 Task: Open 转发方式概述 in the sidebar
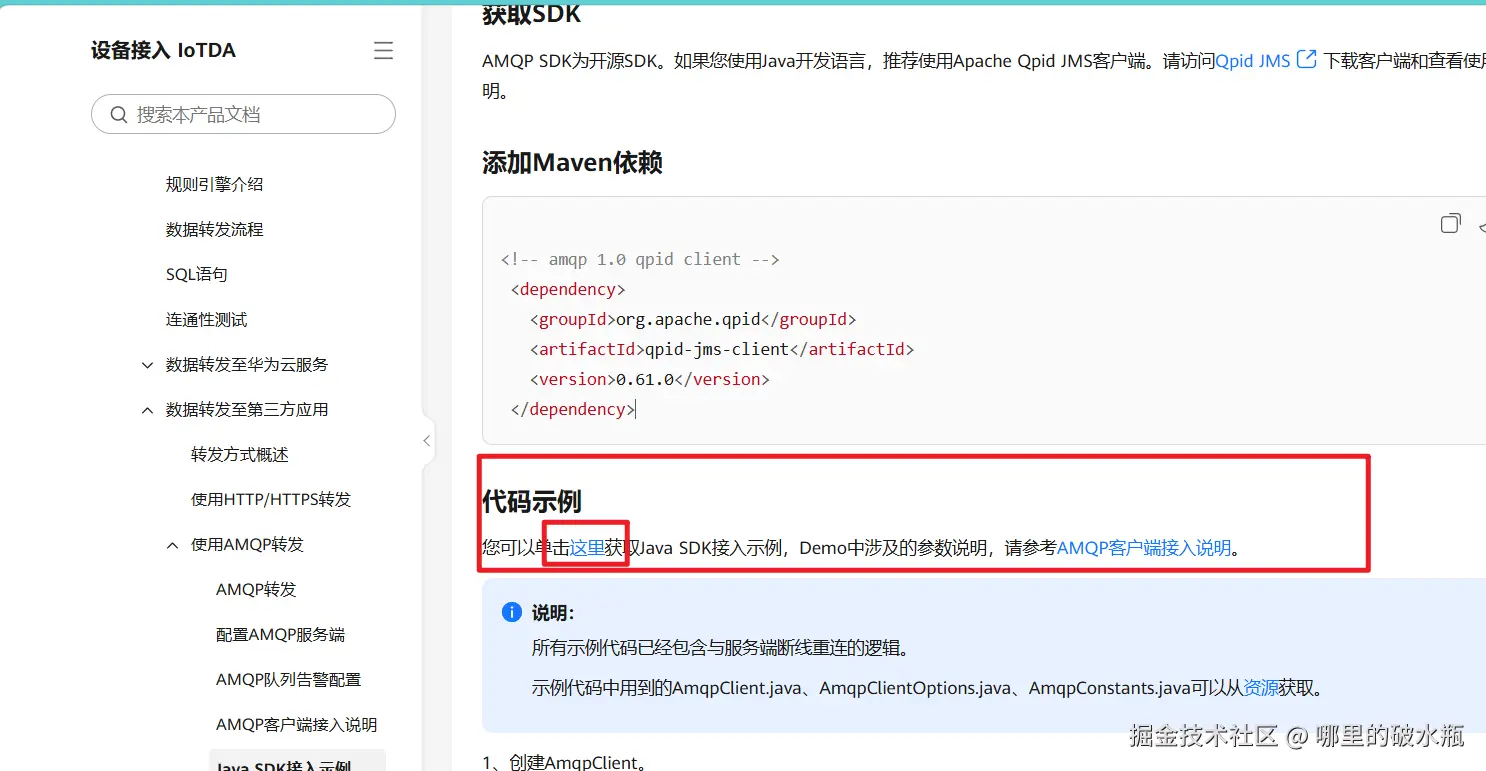tap(240, 455)
